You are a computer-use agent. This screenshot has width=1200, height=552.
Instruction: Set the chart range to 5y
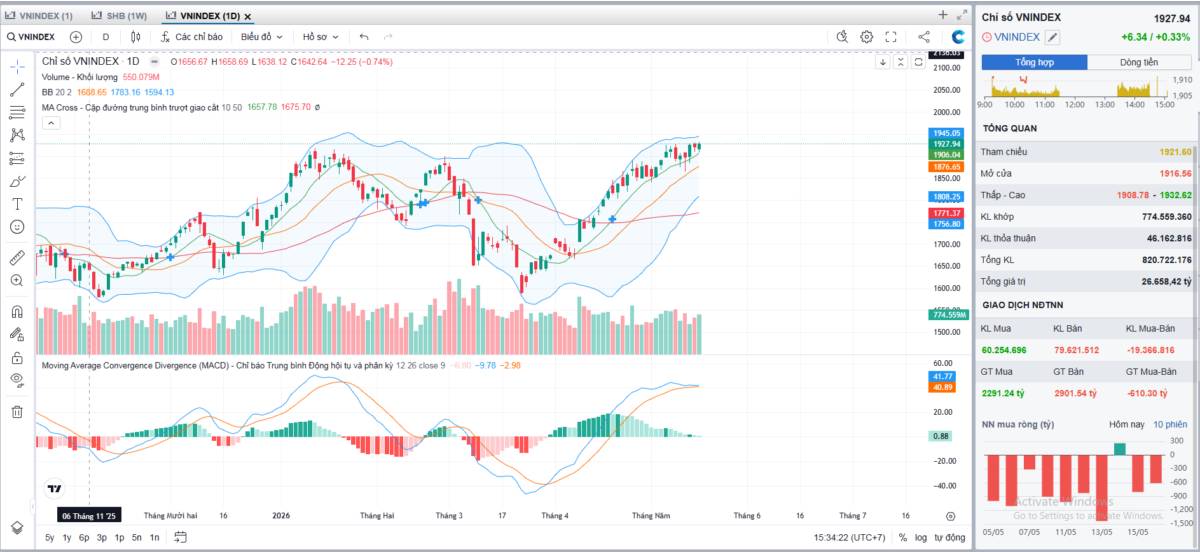coord(50,538)
